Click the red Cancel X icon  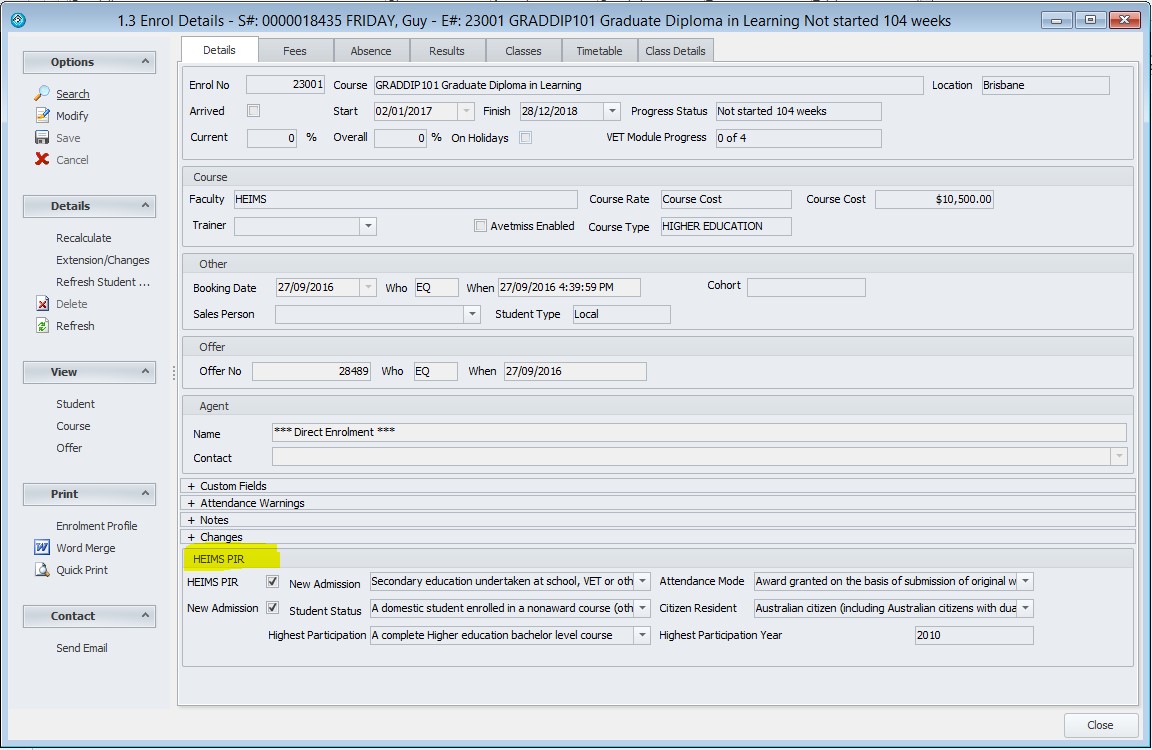42,160
